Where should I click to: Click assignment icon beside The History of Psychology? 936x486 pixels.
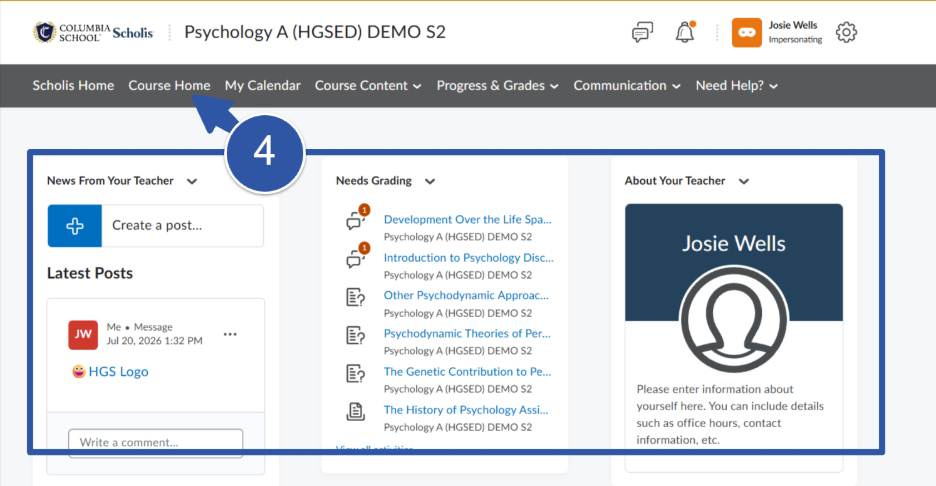click(356, 411)
